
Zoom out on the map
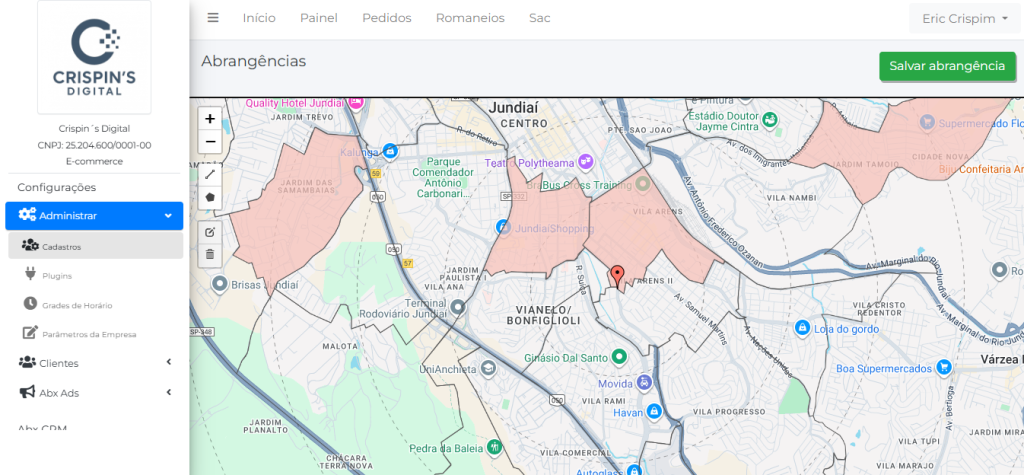tap(210, 142)
